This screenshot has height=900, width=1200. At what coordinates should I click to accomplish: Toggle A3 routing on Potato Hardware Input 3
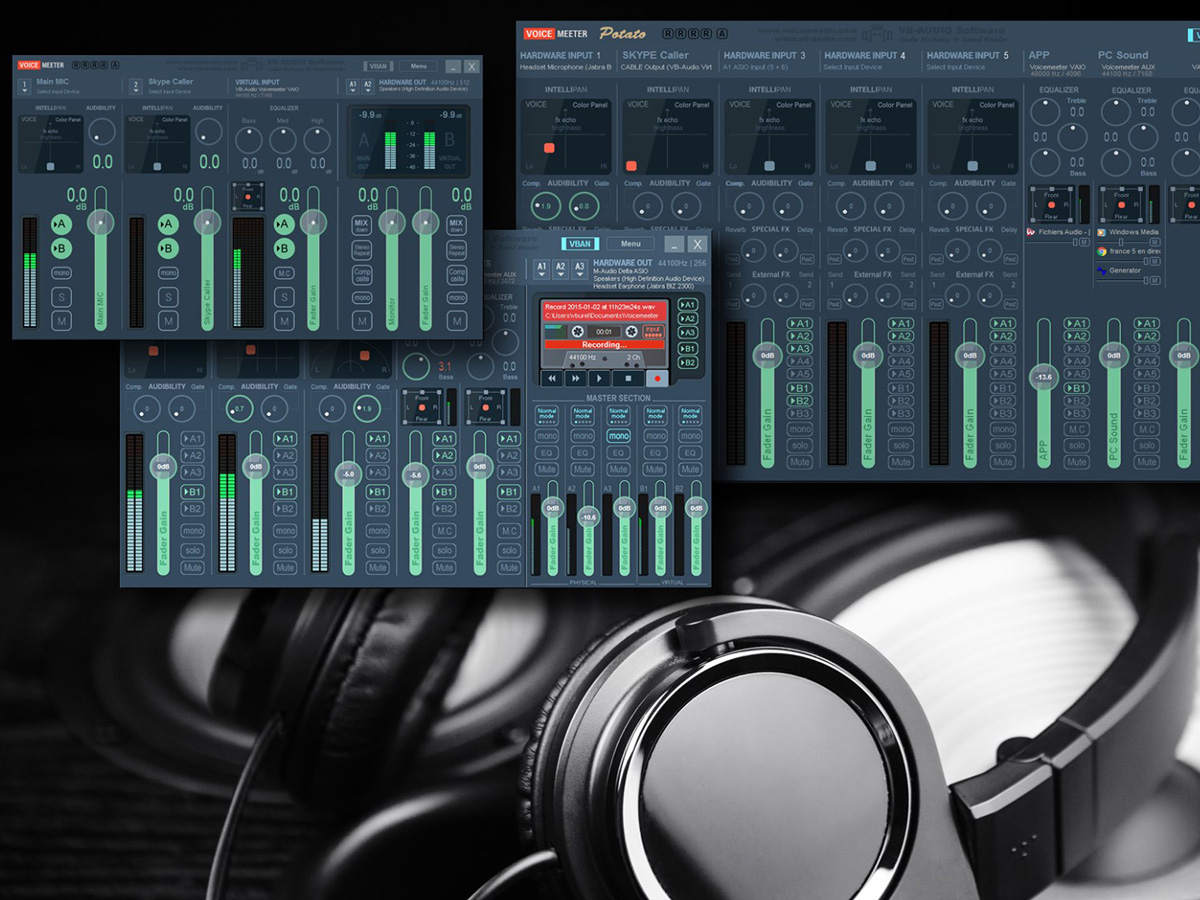[799, 349]
